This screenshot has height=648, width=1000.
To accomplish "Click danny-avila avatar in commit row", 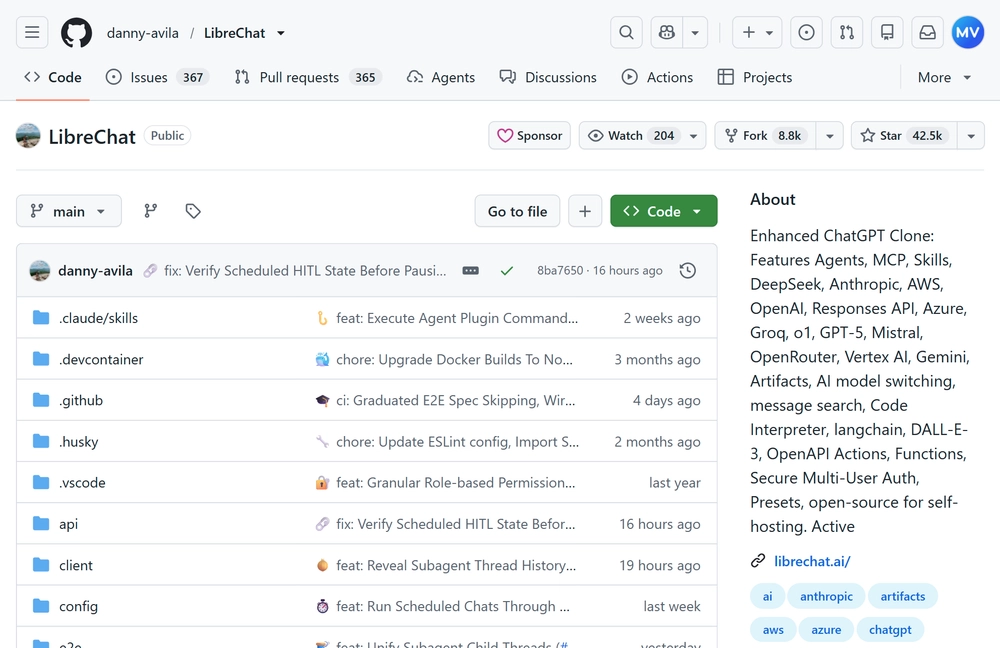I will click(x=40, y=270).
